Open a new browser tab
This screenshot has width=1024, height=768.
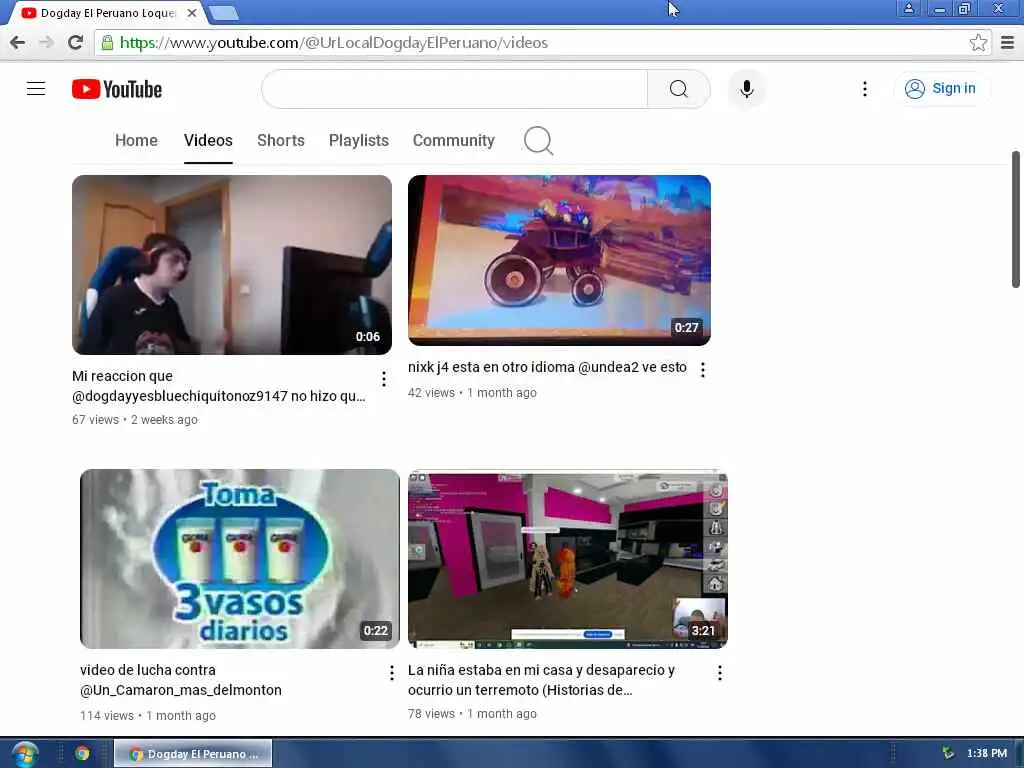click(x=224, y=12)
